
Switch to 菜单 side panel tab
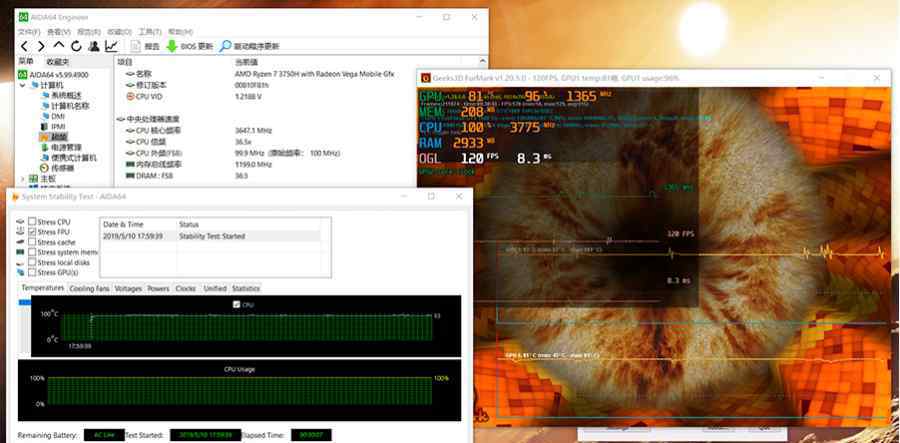27,61
